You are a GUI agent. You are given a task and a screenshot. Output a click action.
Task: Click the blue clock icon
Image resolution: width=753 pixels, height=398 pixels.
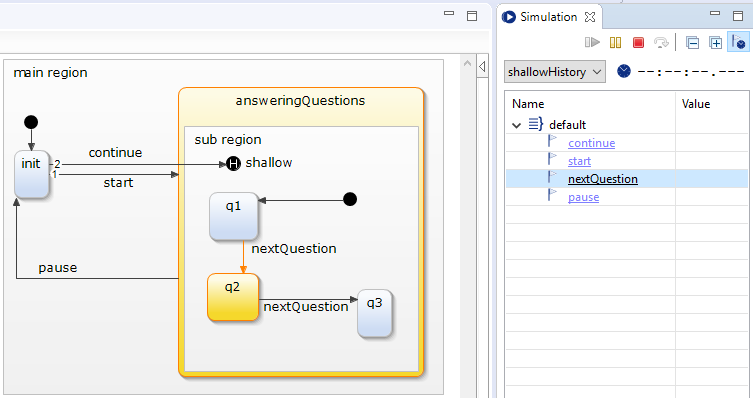623,72
